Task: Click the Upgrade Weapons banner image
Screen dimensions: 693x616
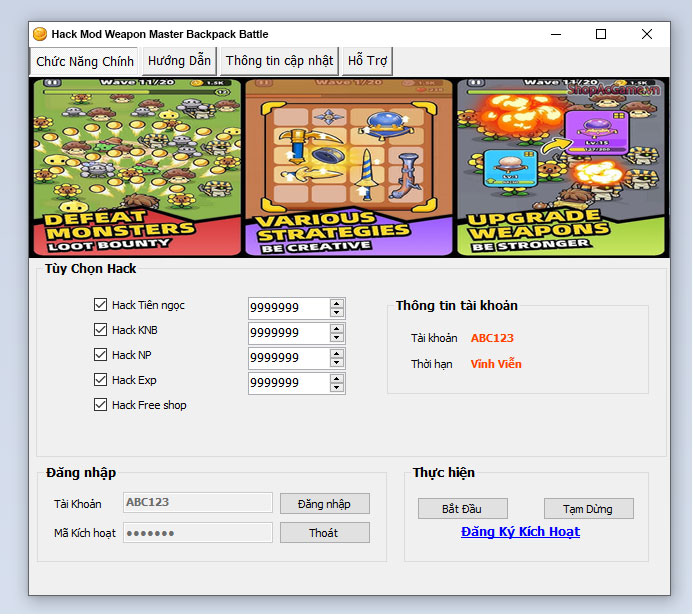Action: [x=561, y=167]
